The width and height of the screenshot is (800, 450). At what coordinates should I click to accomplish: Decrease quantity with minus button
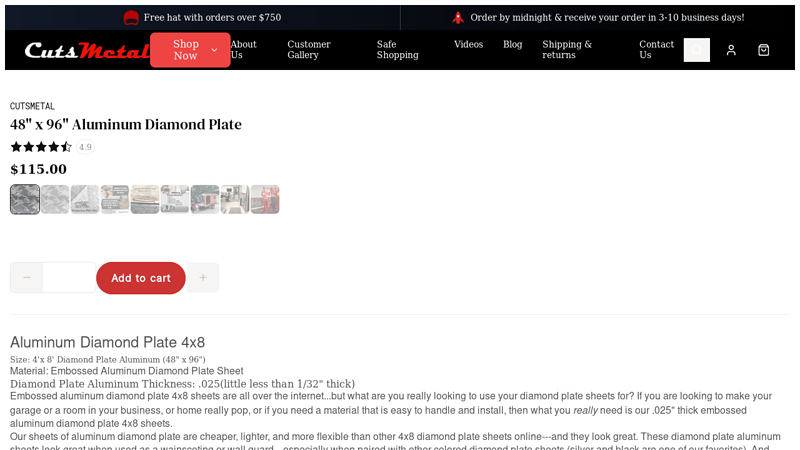tap(27, 278)
